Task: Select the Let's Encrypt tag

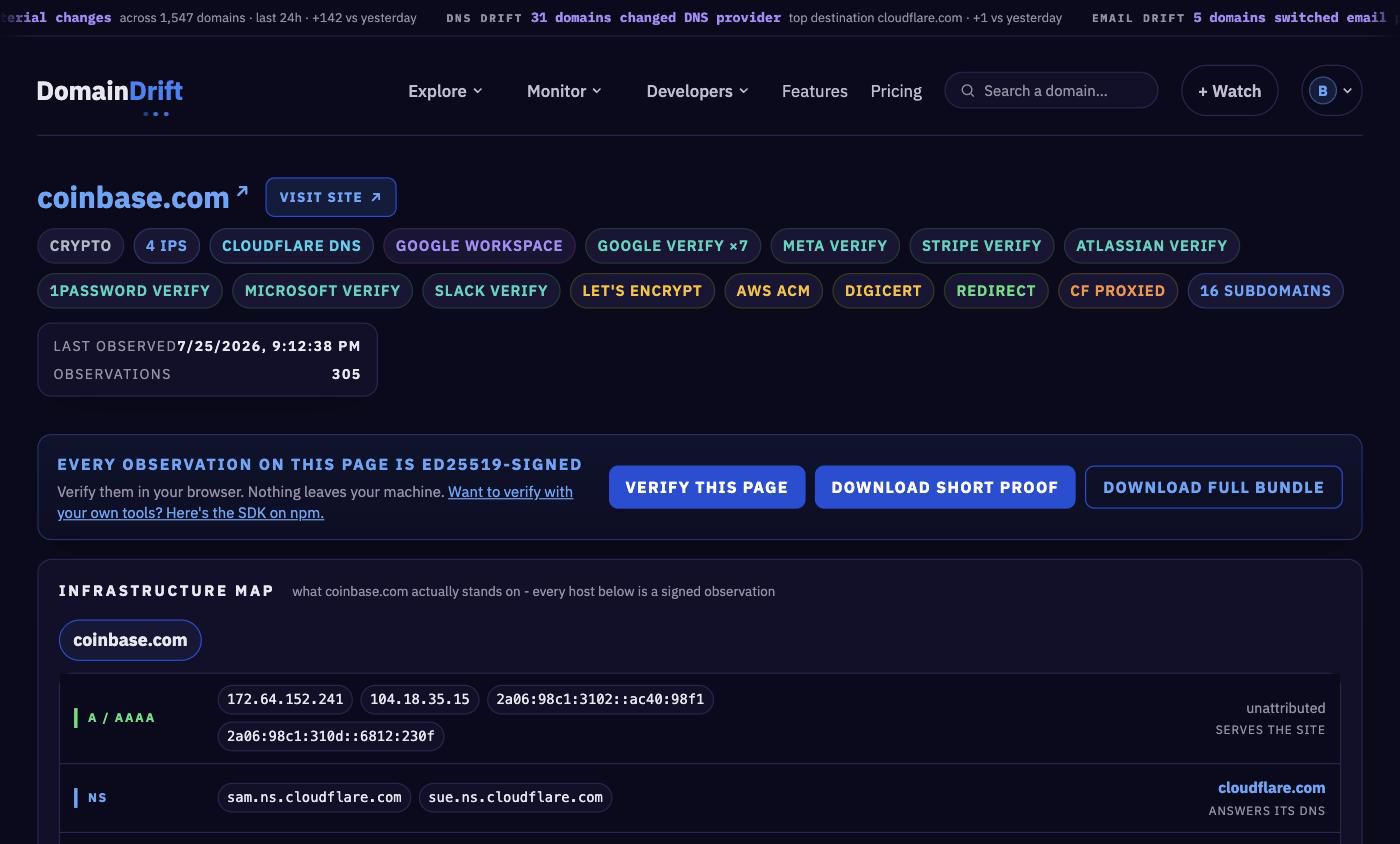Action: 642,291
